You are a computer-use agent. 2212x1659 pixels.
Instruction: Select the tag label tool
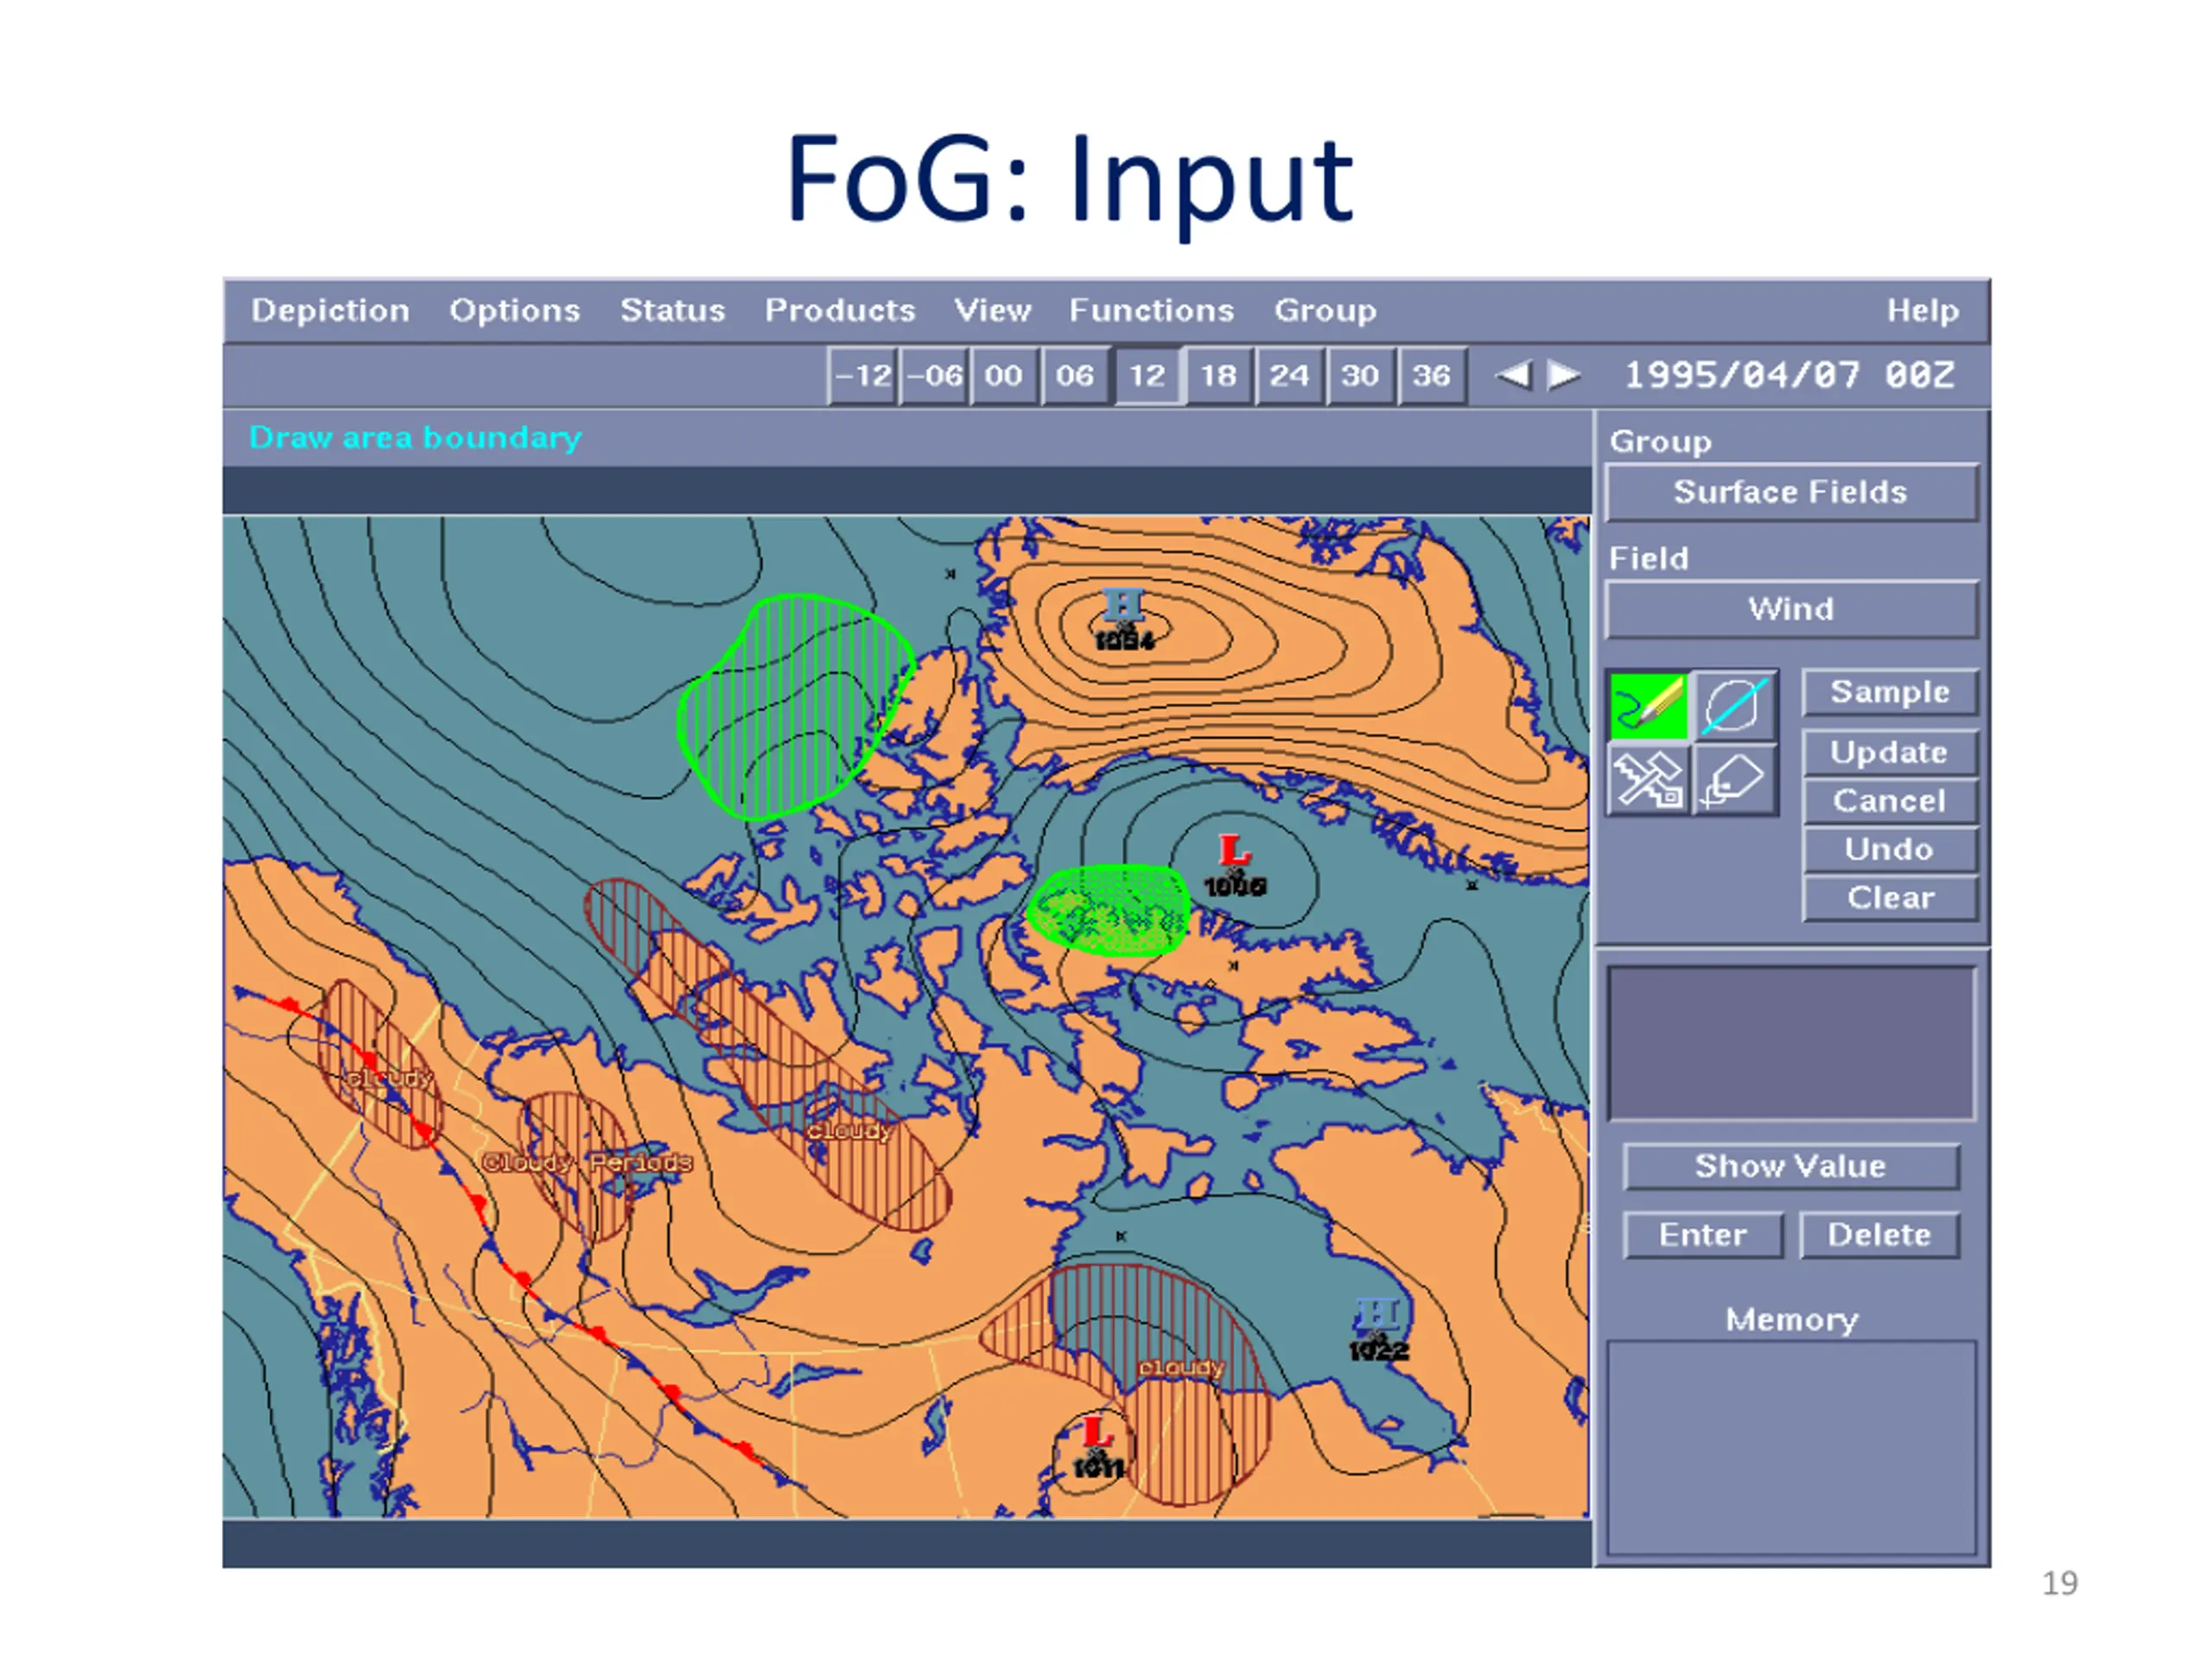(x=1735, y=780)
